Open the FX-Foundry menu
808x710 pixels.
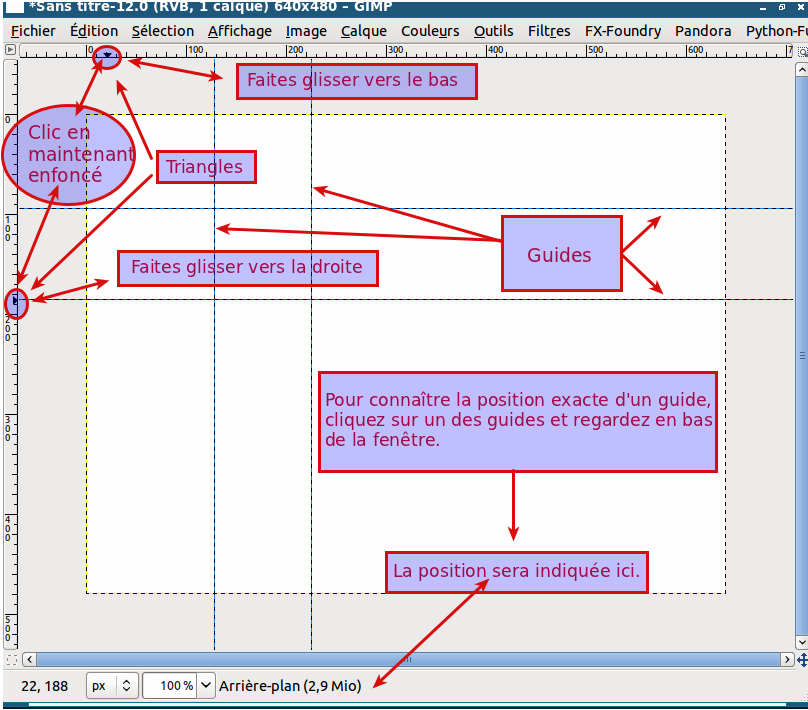623,31
